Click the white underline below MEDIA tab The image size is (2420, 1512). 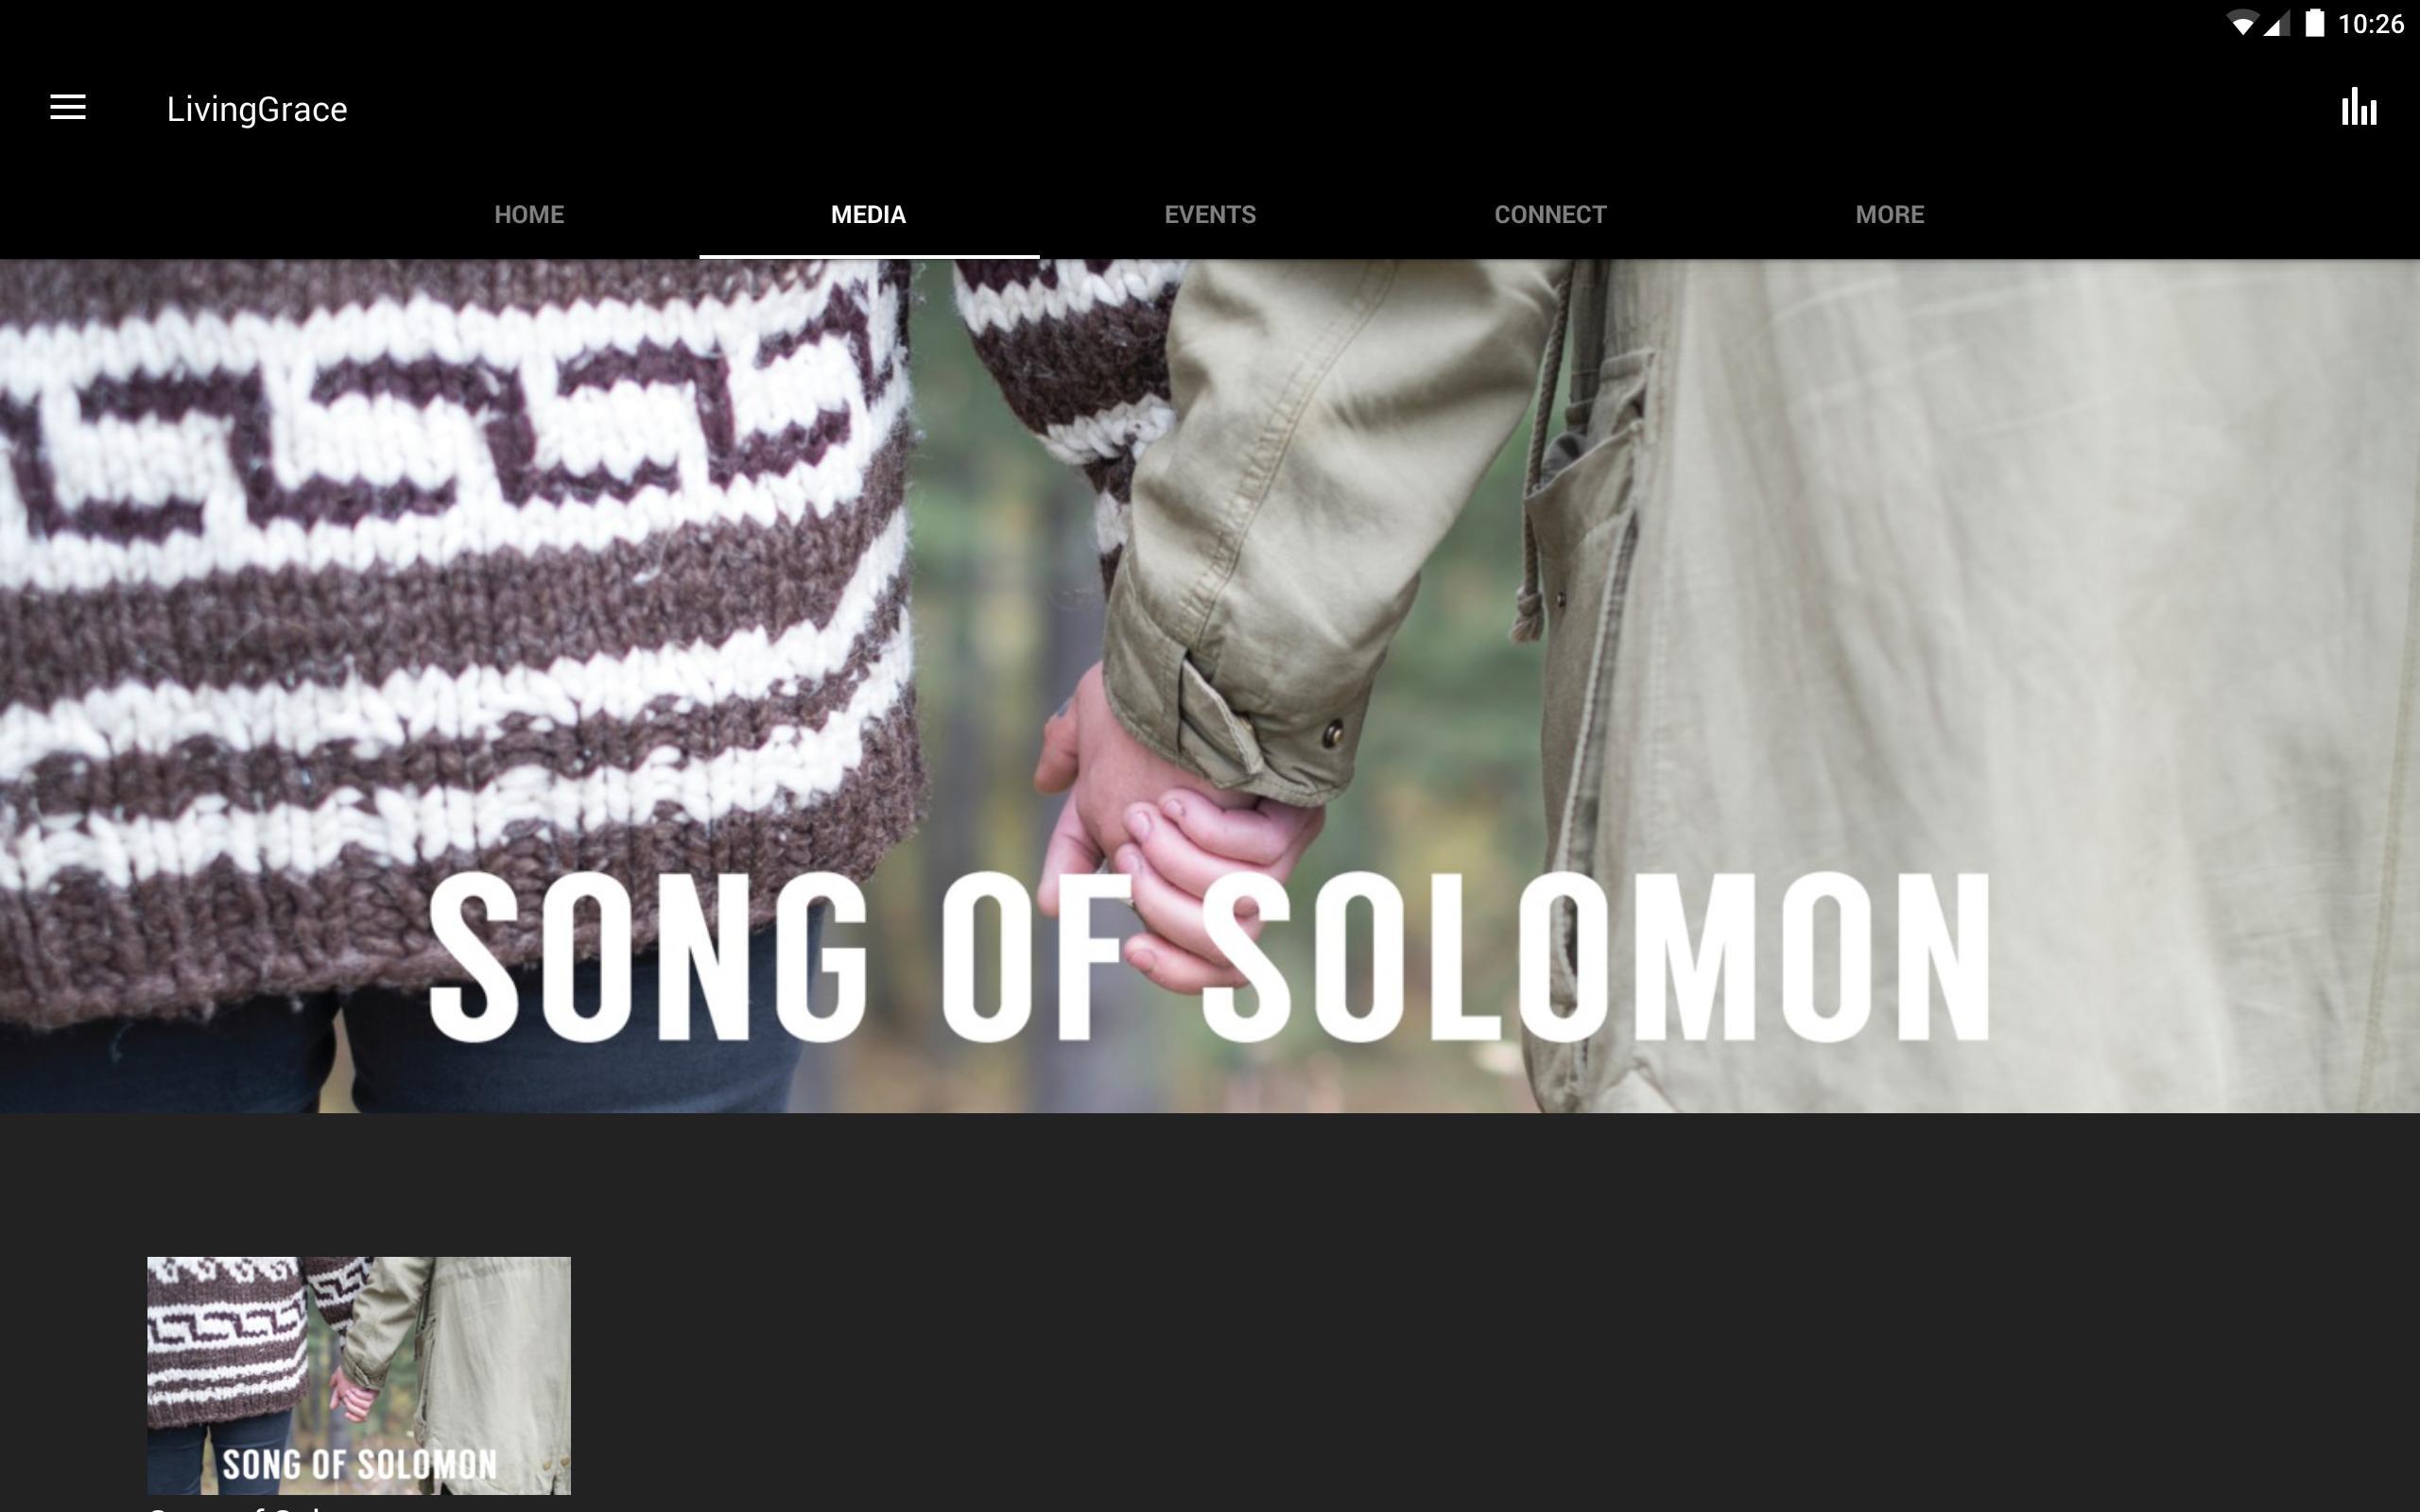point(868,256)
